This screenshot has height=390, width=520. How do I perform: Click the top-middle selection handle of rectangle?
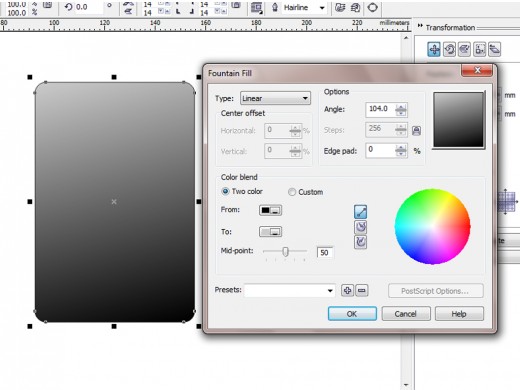point(114,77)
